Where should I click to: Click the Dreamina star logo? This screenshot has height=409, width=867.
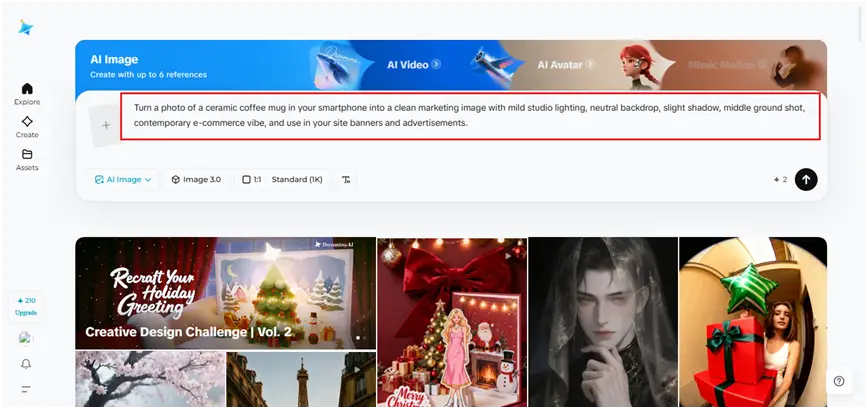(x=26, y=27)
